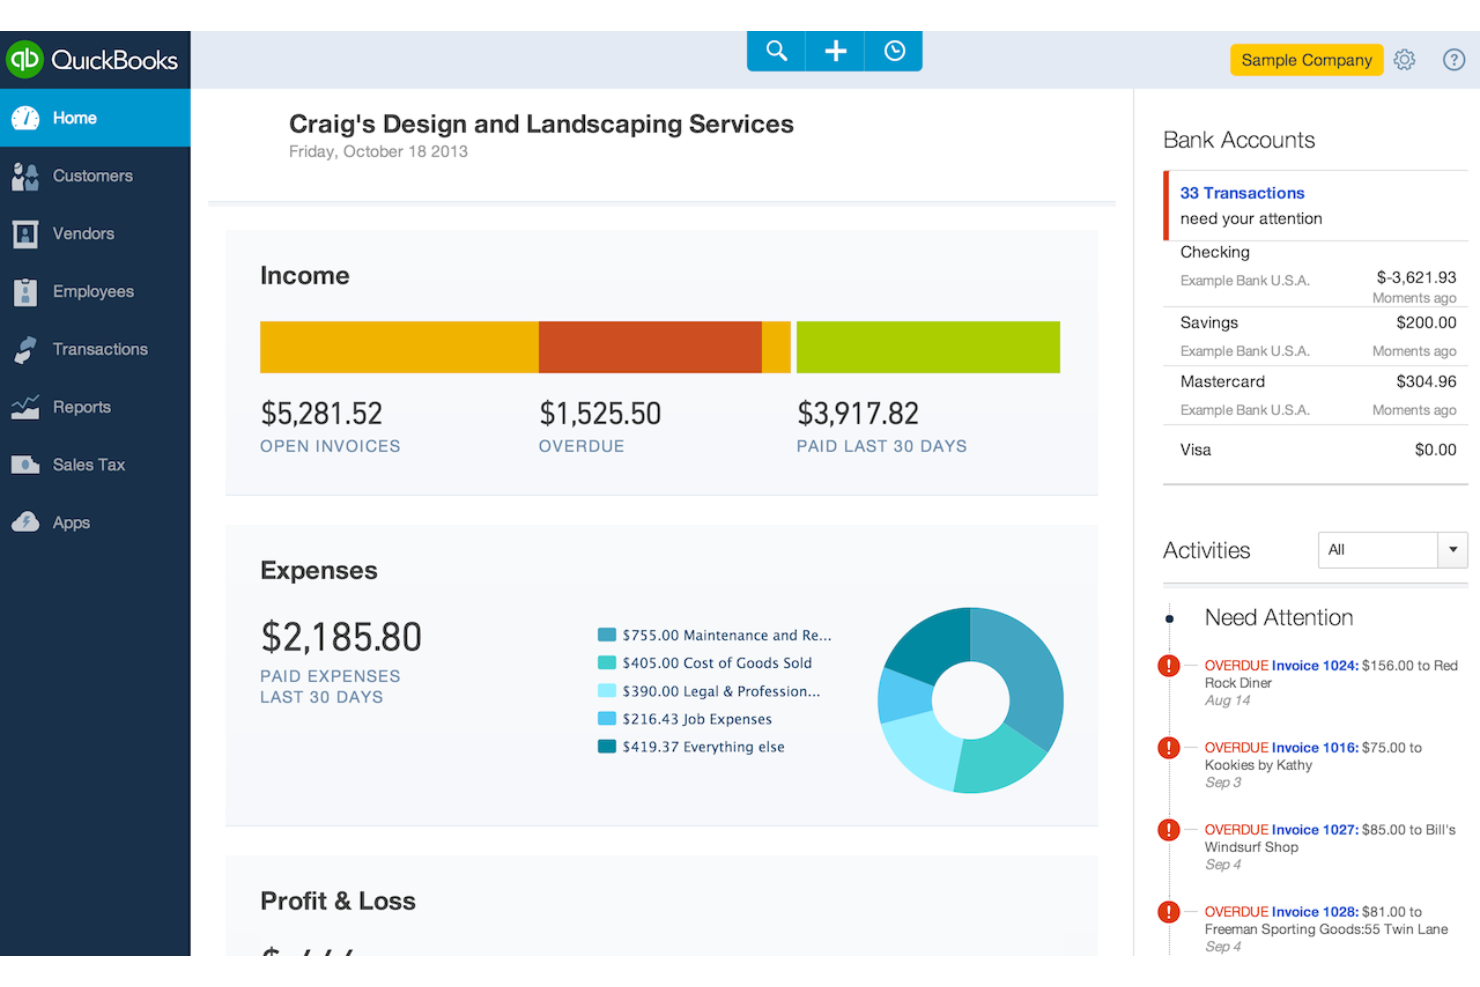
Task: Click the Reports chart icon
Action: [25, 407]
